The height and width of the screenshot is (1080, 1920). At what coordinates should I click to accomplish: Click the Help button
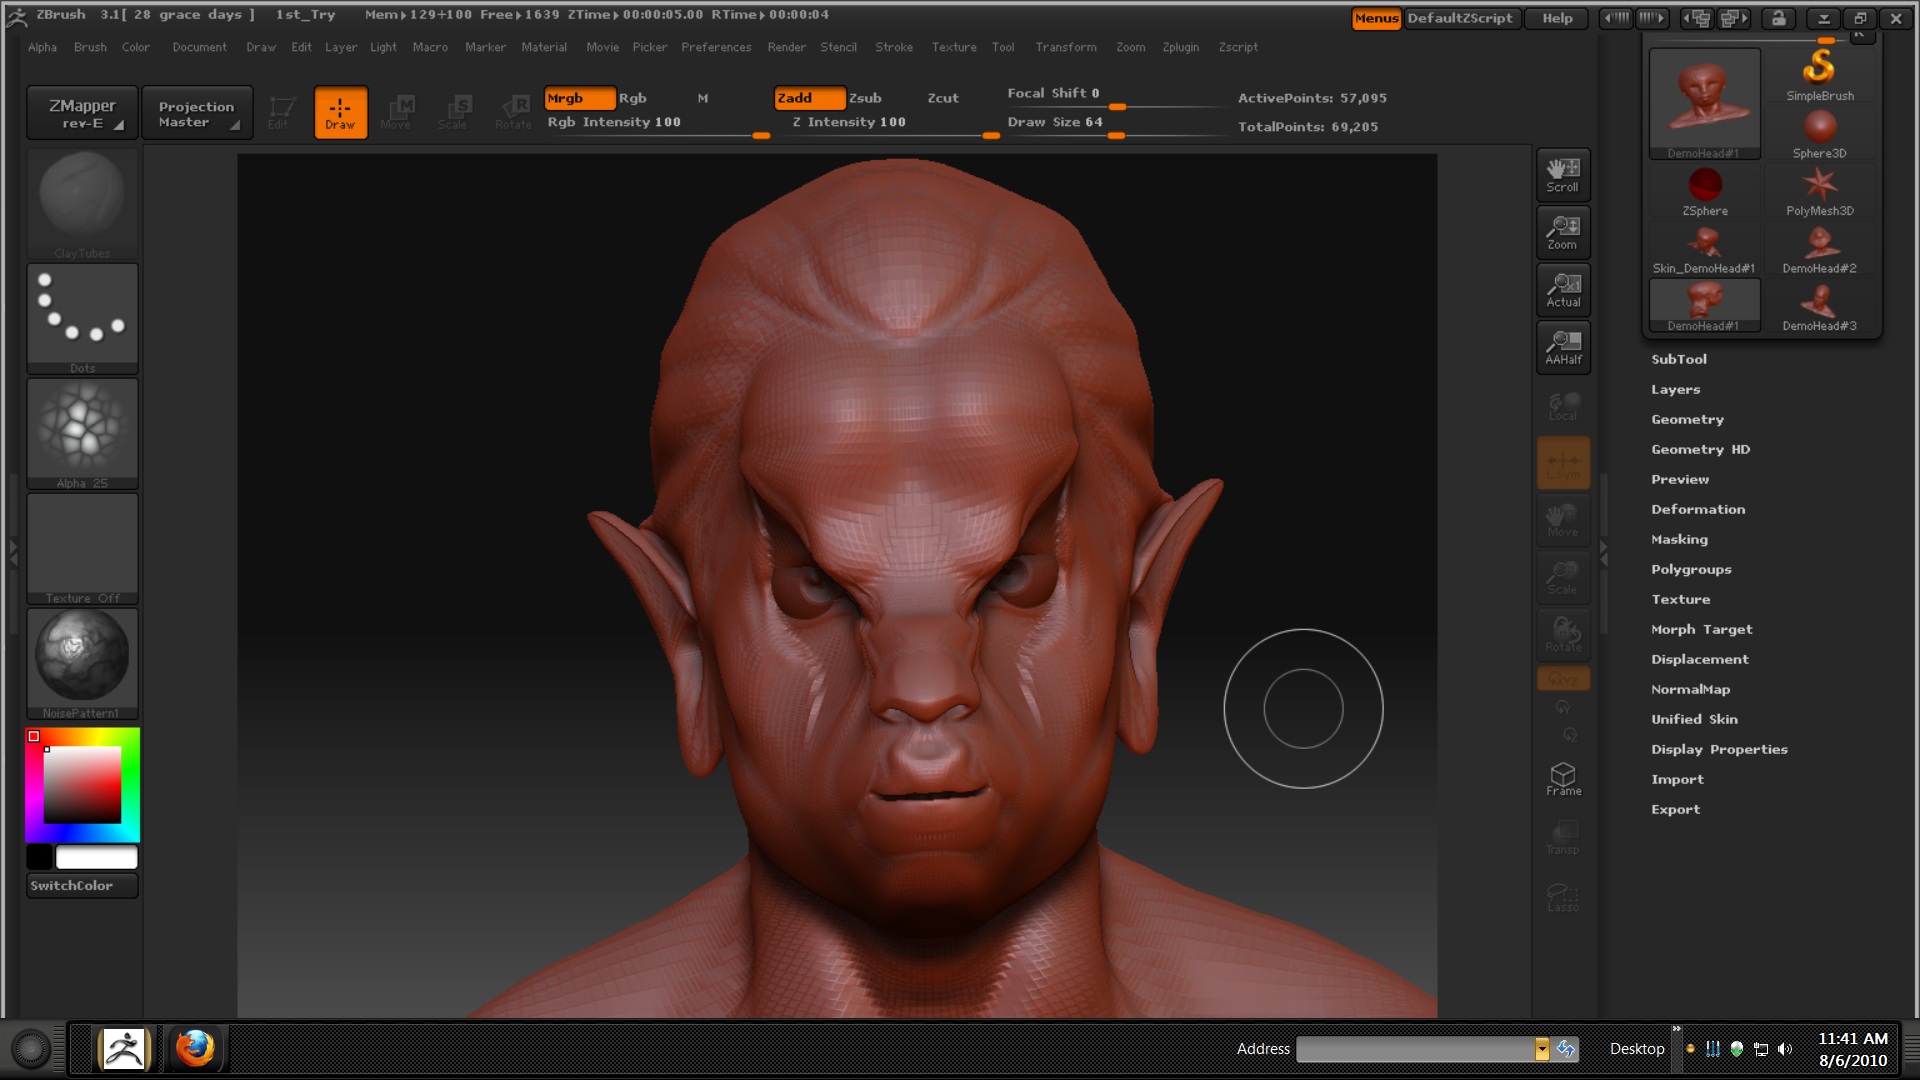[1556, 18]
